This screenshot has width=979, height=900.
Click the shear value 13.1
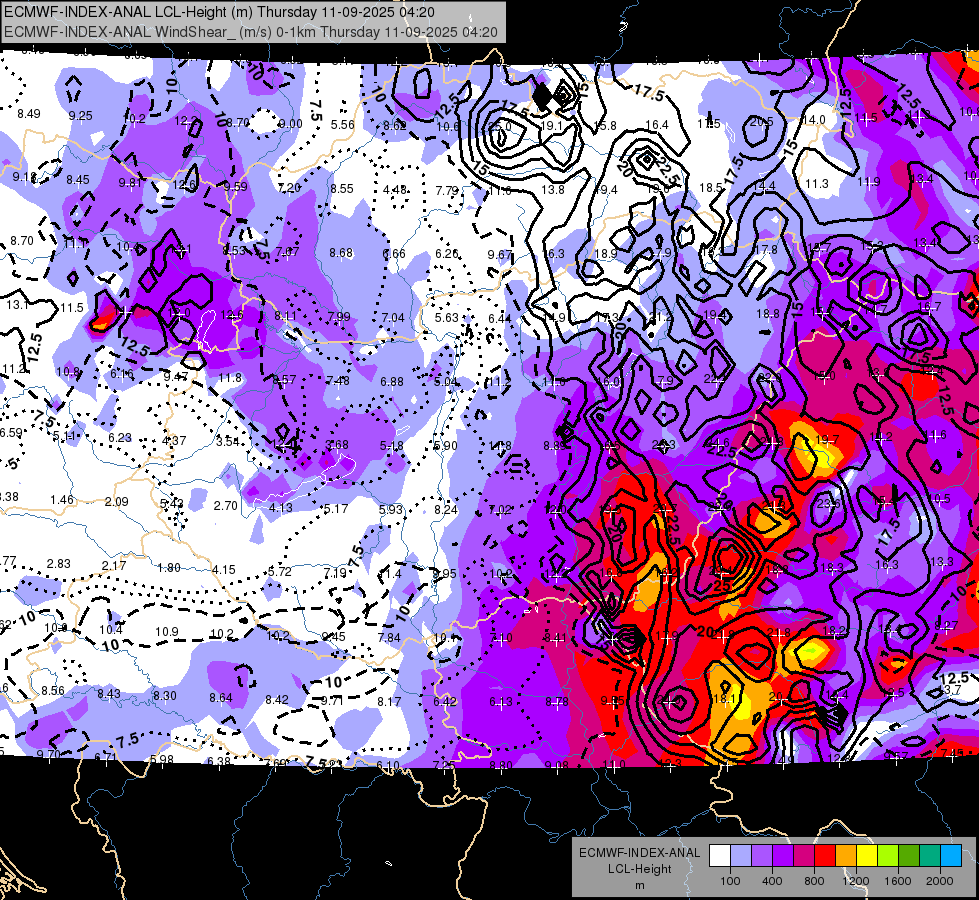coord(17,305)
